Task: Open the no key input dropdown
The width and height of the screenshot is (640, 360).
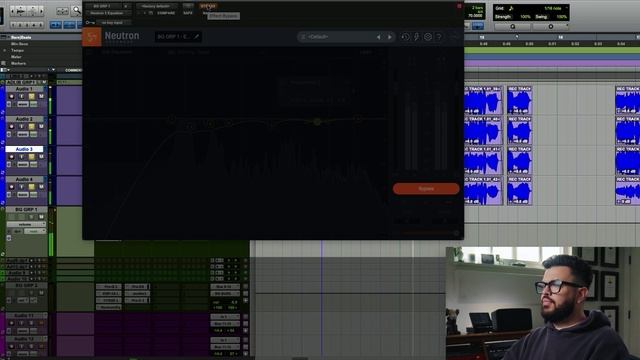Action: [x=114, y=22]
